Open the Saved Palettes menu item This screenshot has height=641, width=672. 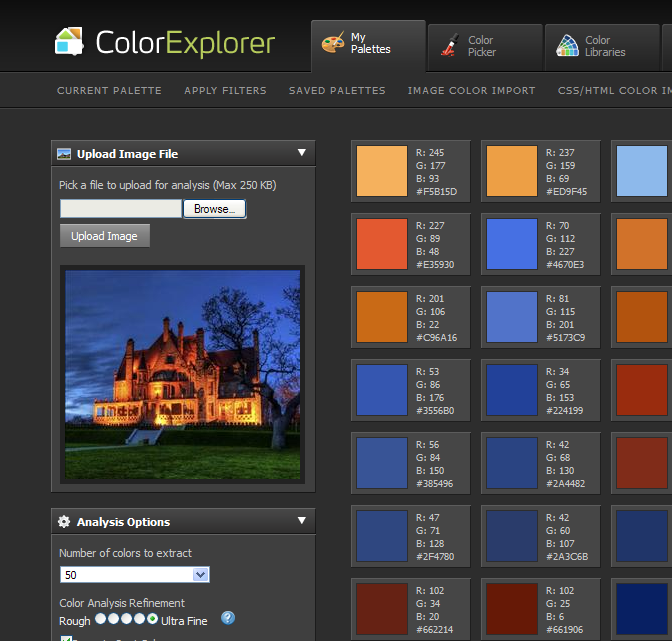[x=337, y=90]
